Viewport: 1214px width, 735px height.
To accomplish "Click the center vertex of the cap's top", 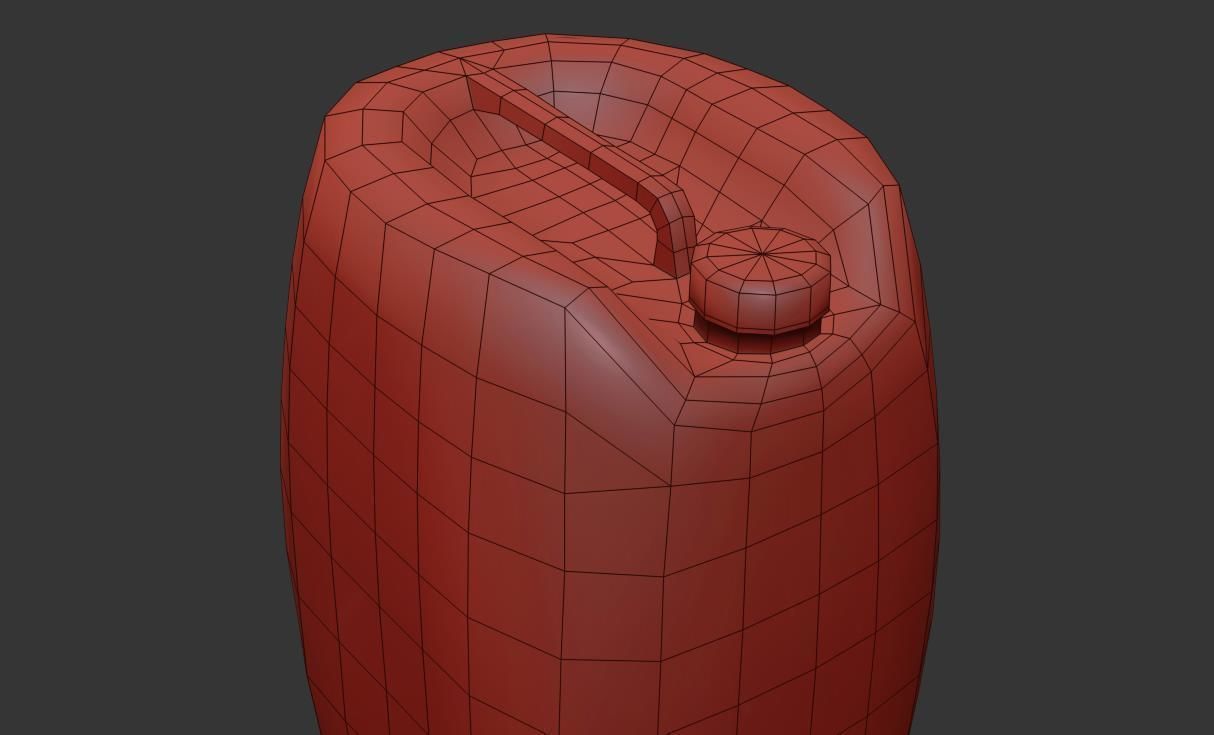I will (x=763, y=254).
